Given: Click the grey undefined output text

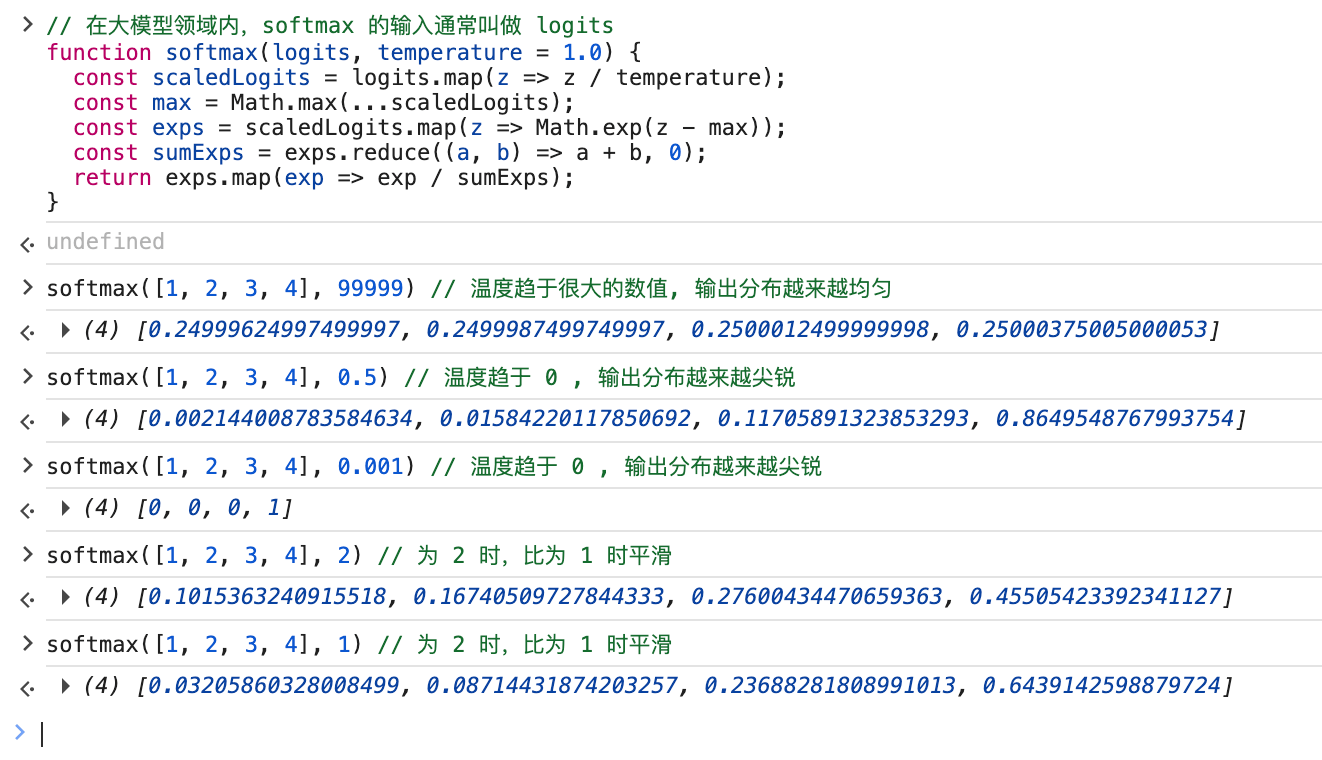Looking at the screenshot, I should tap(105, 242).
